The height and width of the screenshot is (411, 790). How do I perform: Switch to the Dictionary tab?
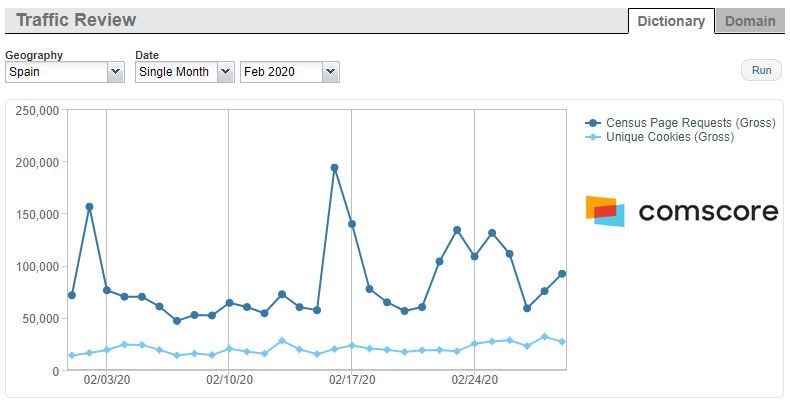670,21
